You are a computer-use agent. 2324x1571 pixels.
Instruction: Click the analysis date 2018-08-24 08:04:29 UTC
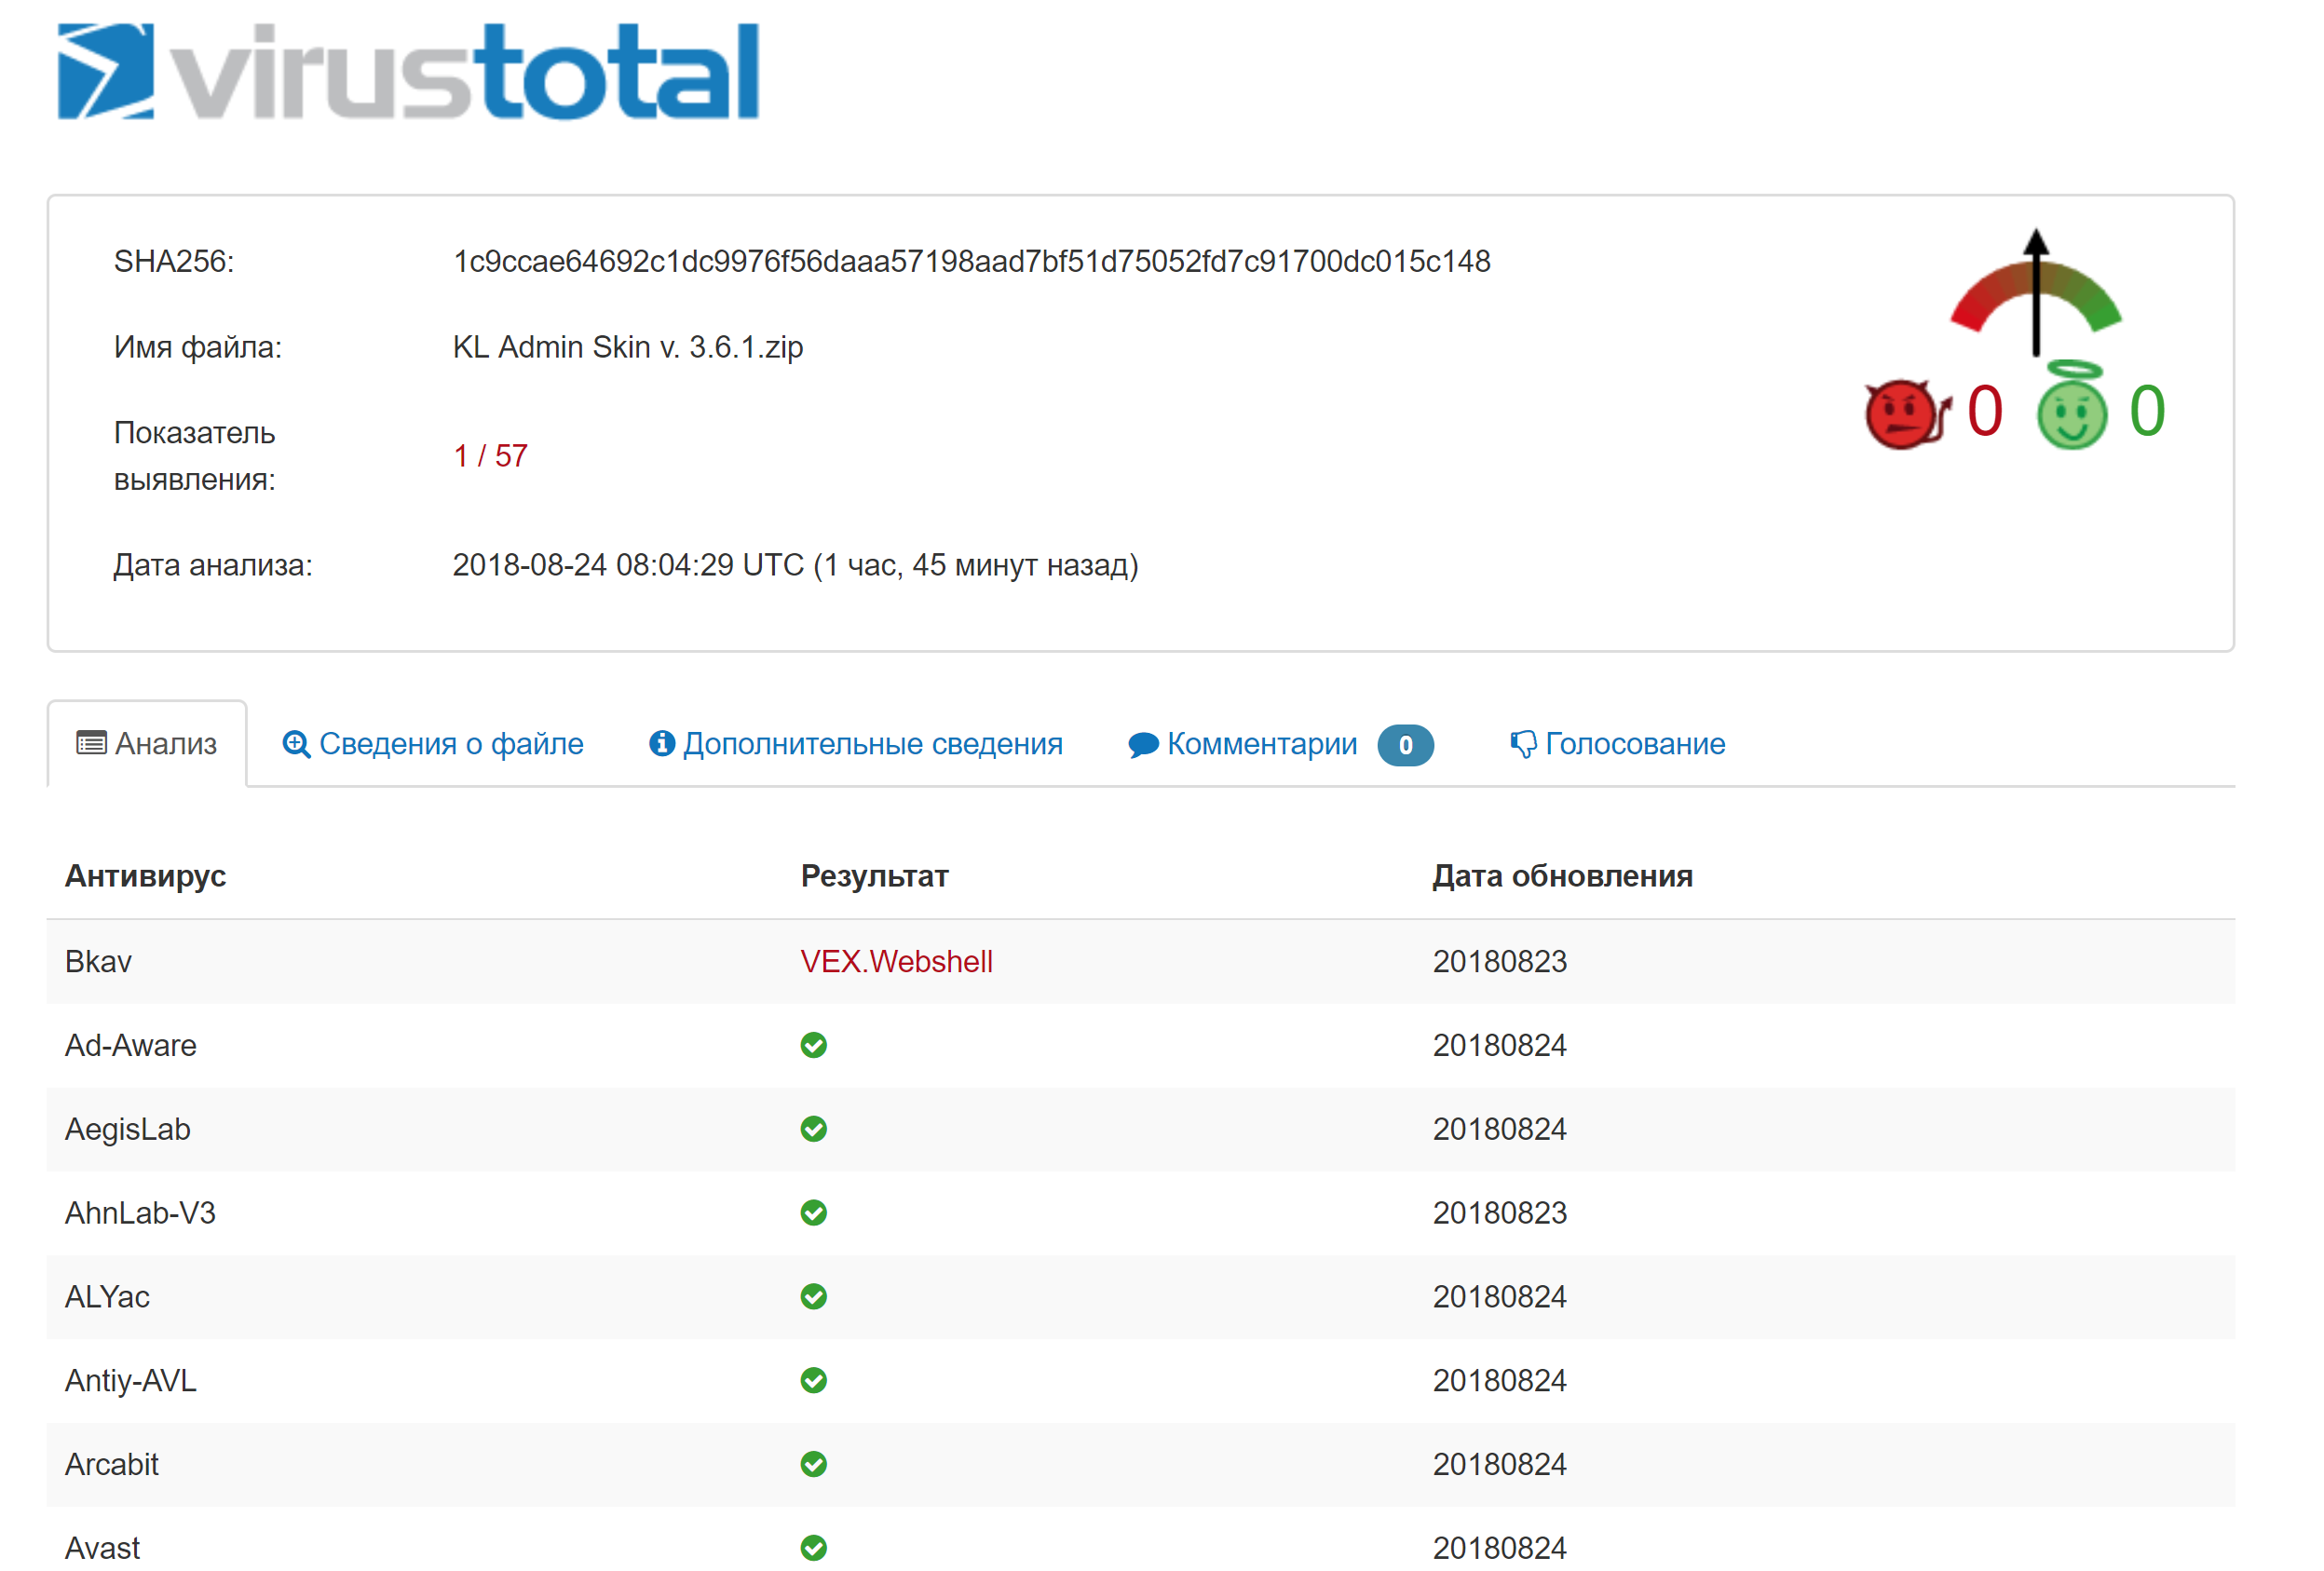coord(628,565)
